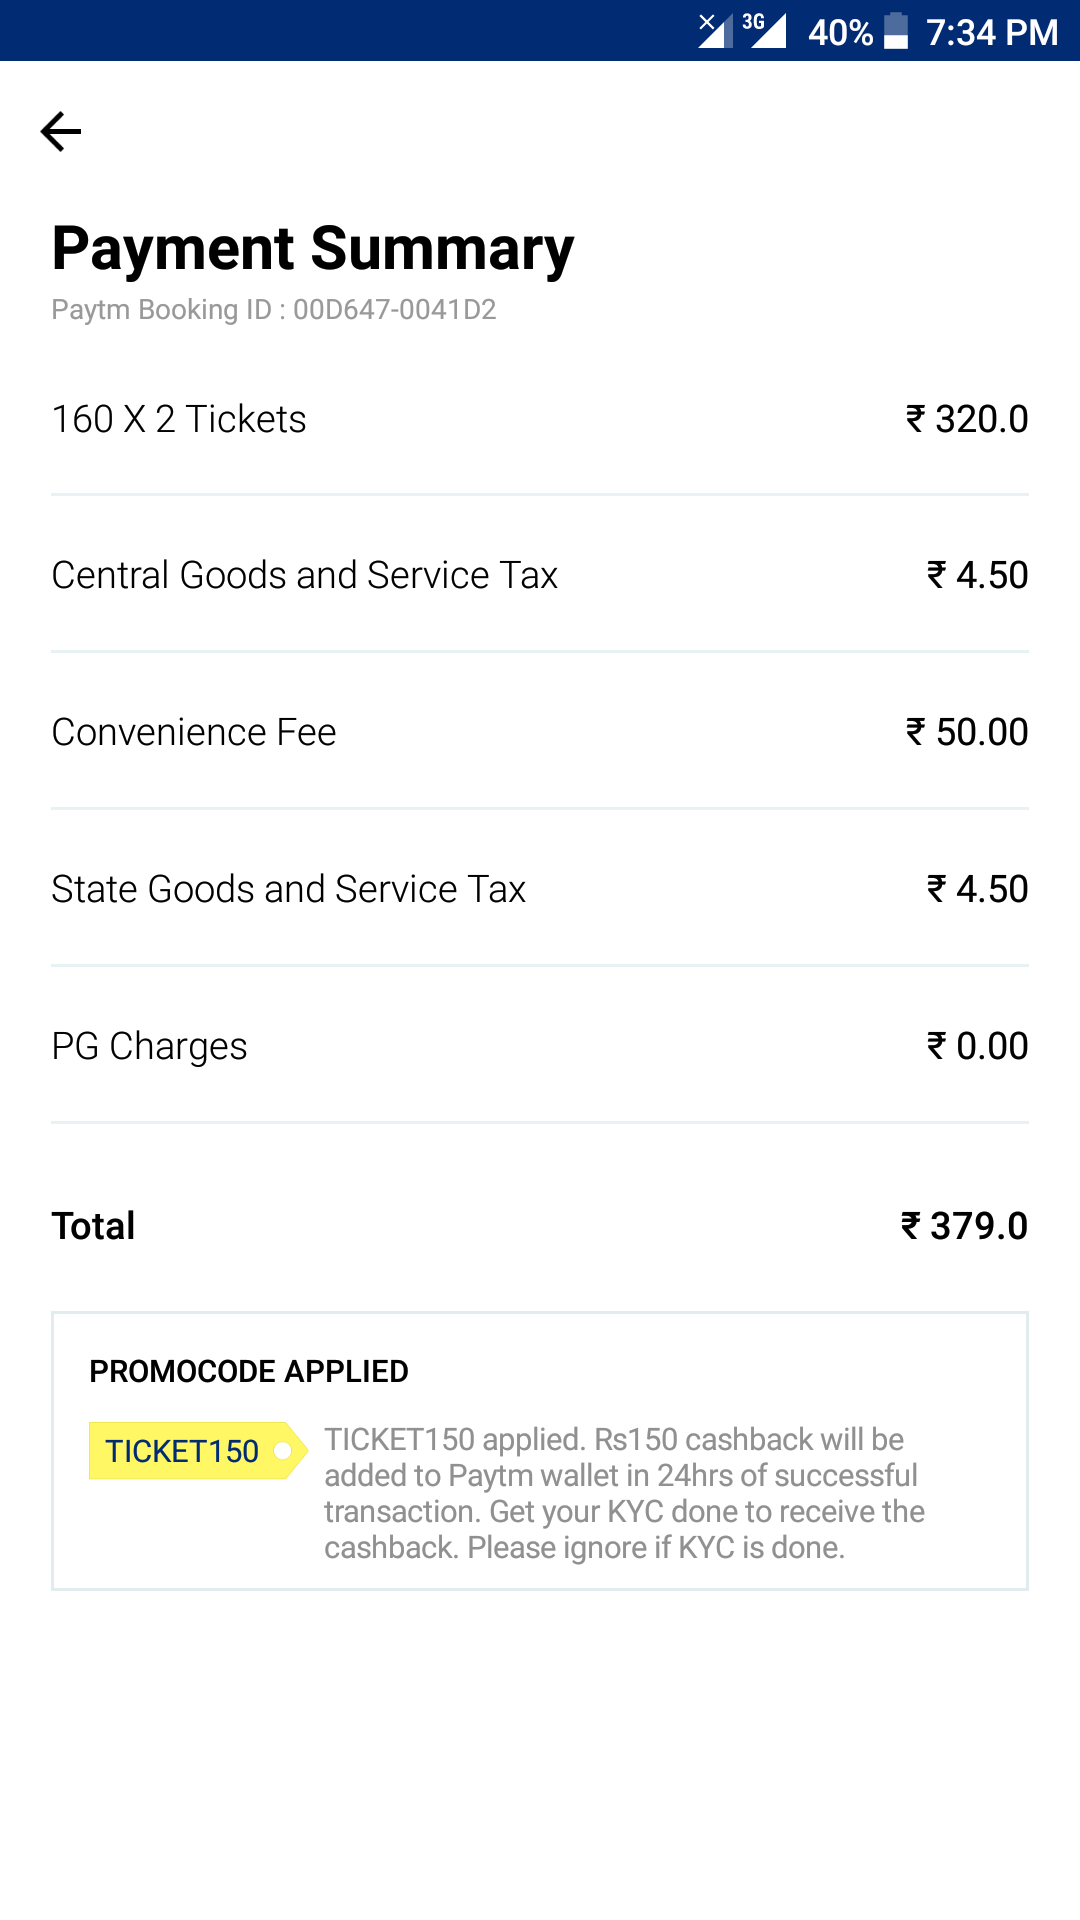Tap the battery icon in status bar
1080x1920 pixels.
pyautogui.click(x=896, y=31)
